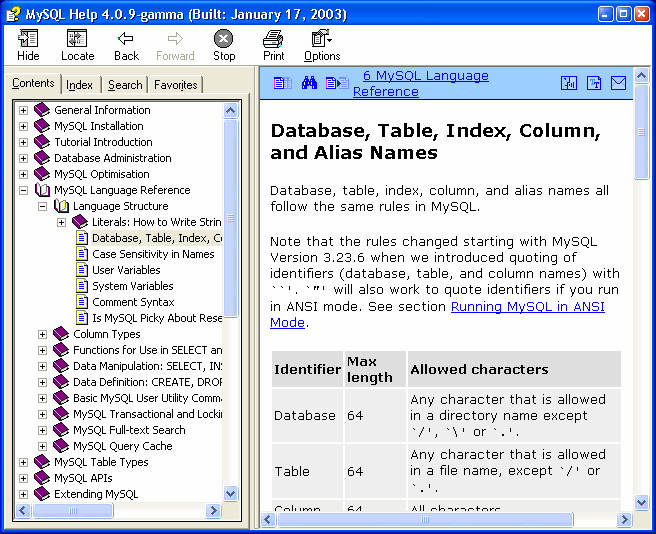Click scroll right arrow under contents tree

(214, 511)
